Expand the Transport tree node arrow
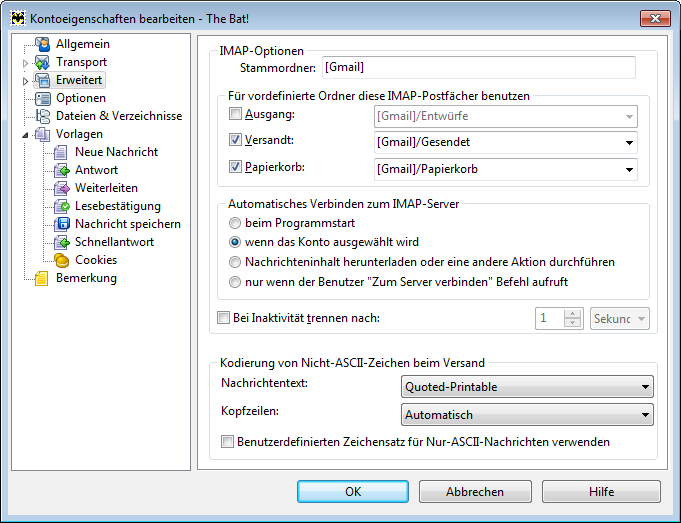 (x=25, y=63)
